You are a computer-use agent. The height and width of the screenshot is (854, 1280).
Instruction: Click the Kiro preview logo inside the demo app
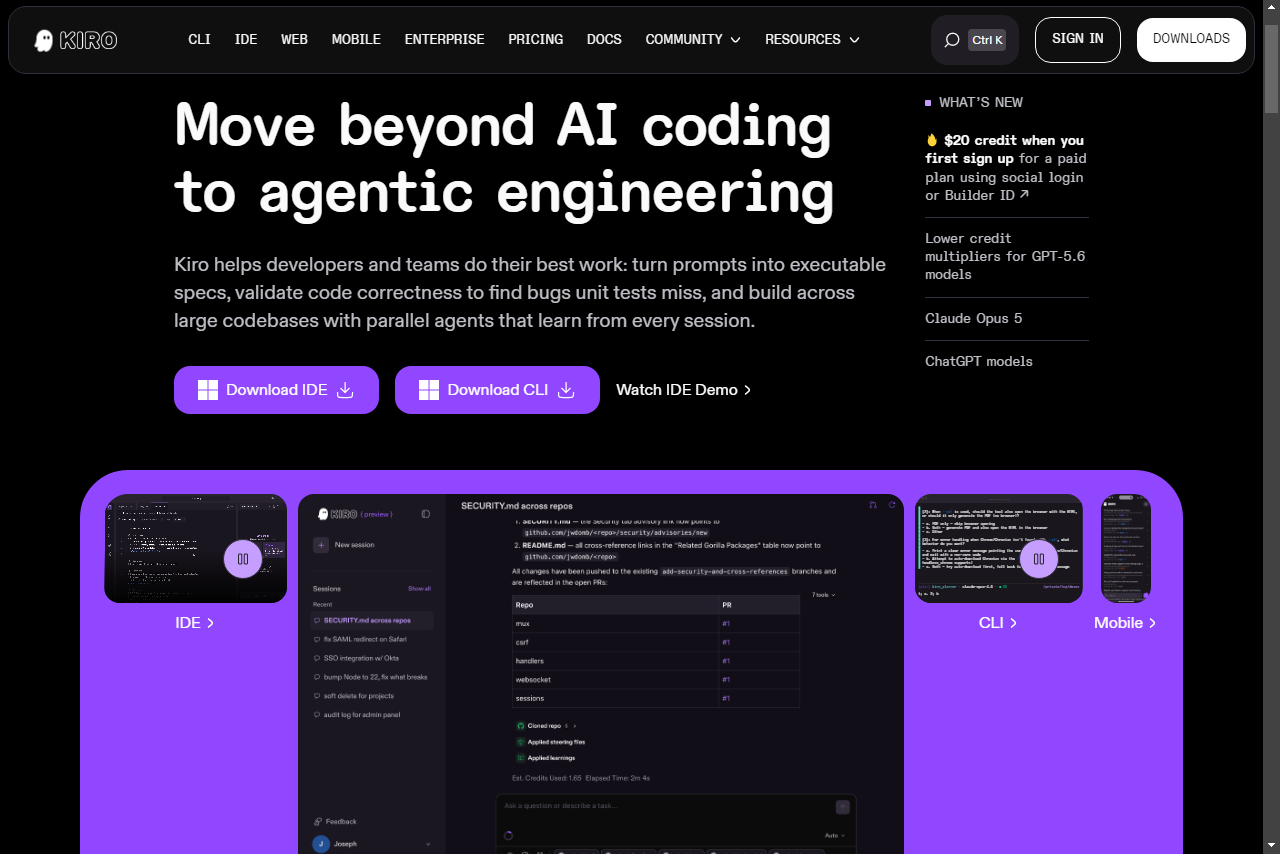coord(354,514)
